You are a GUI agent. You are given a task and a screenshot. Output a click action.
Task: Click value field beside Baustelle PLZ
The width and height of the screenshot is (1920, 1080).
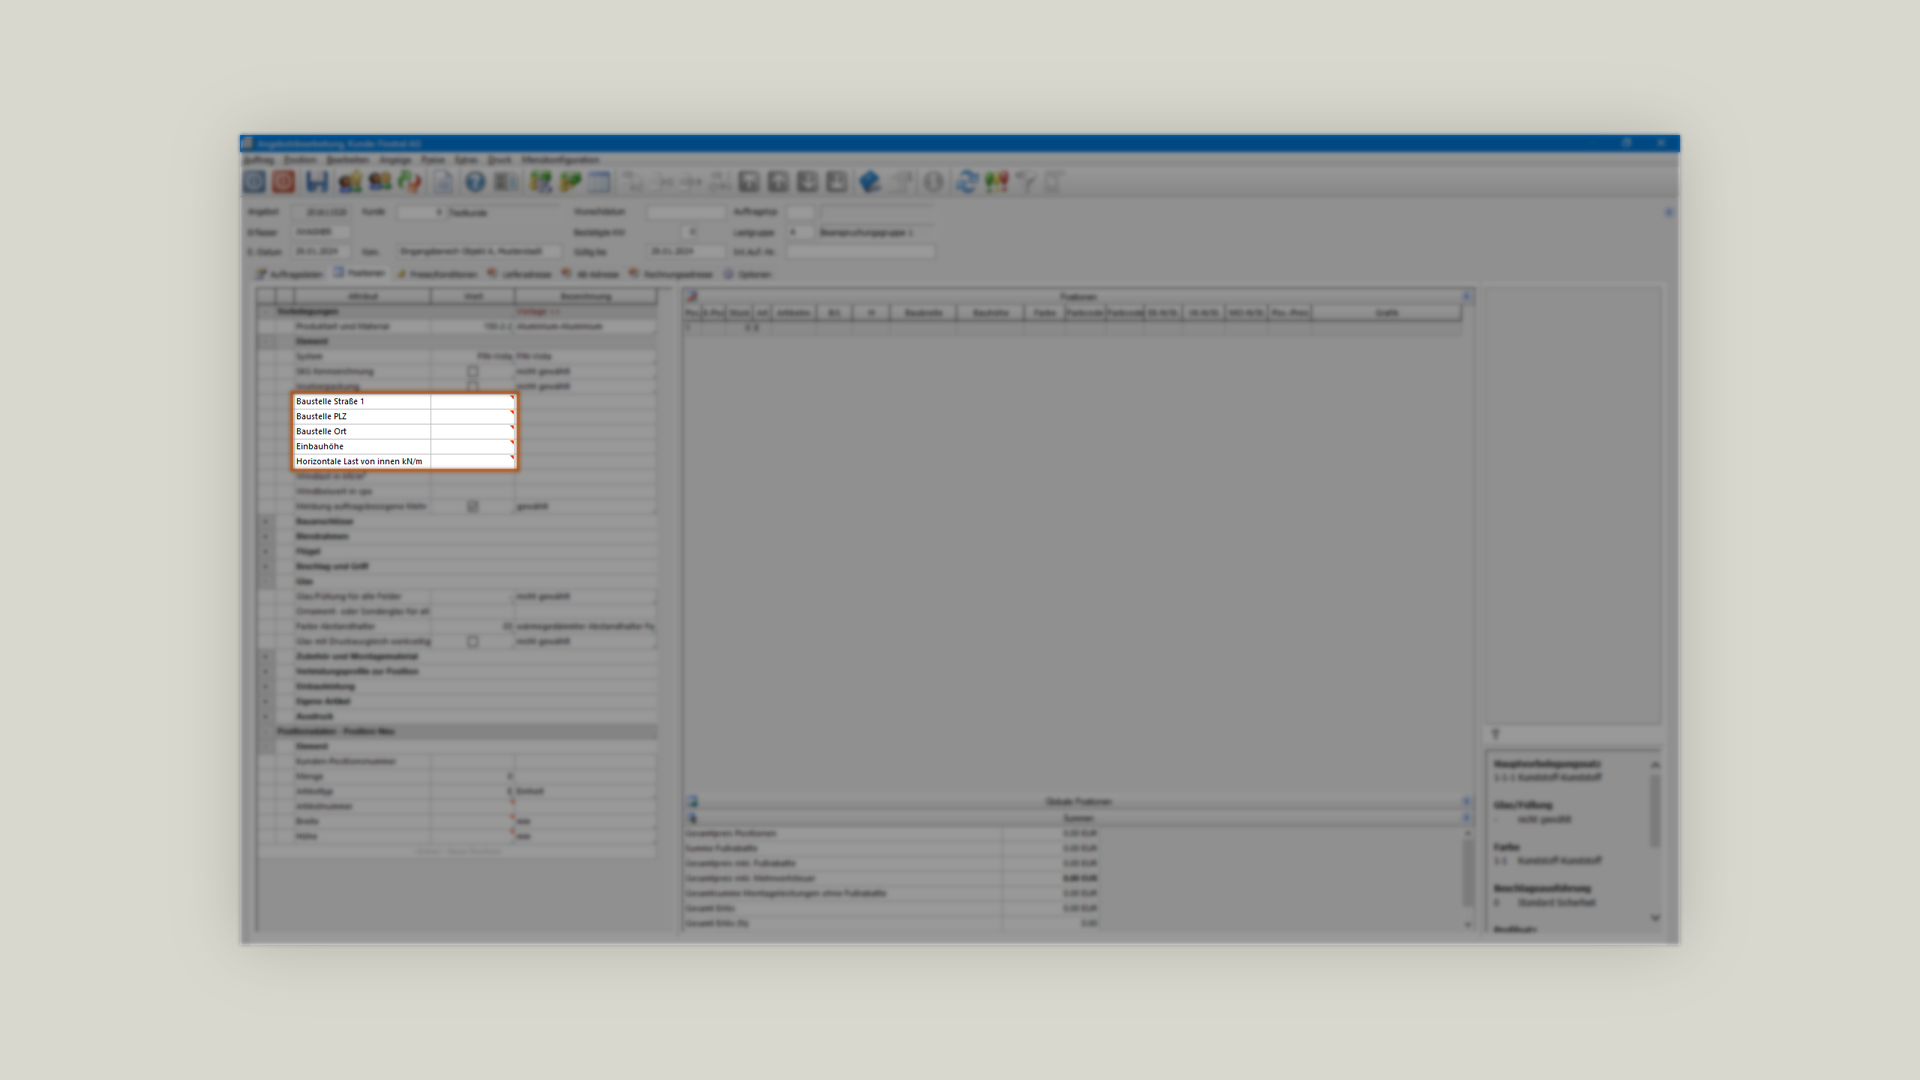[473, 416]
